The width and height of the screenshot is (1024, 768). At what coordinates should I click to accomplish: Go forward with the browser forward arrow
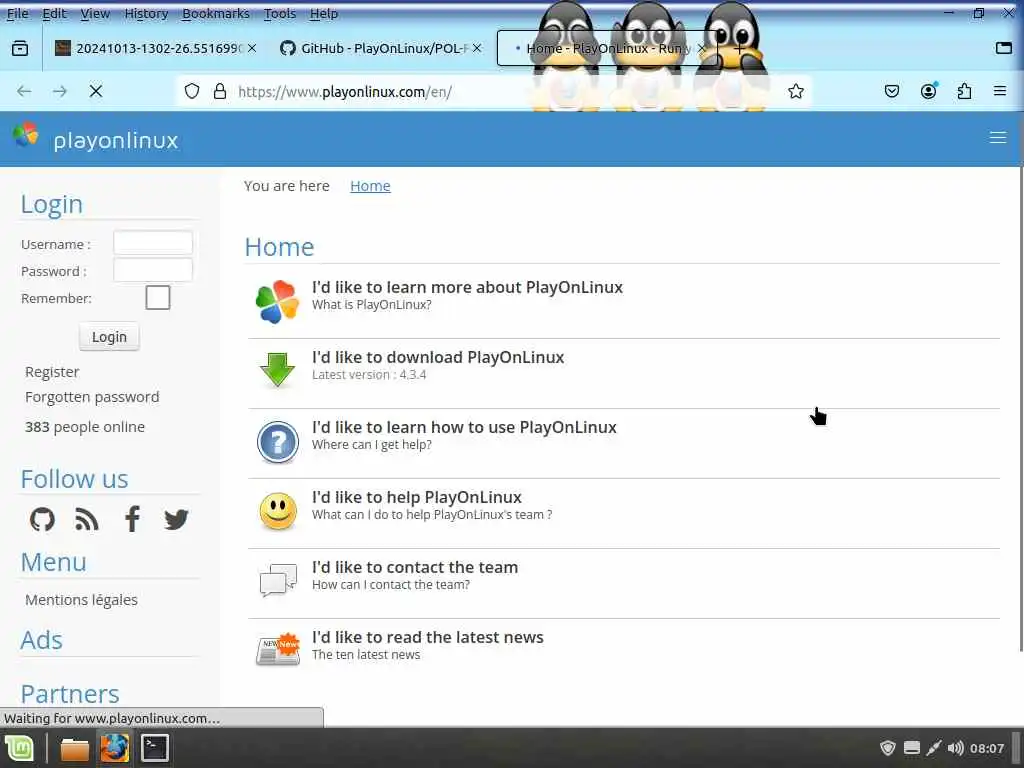(x=60, y=91)
